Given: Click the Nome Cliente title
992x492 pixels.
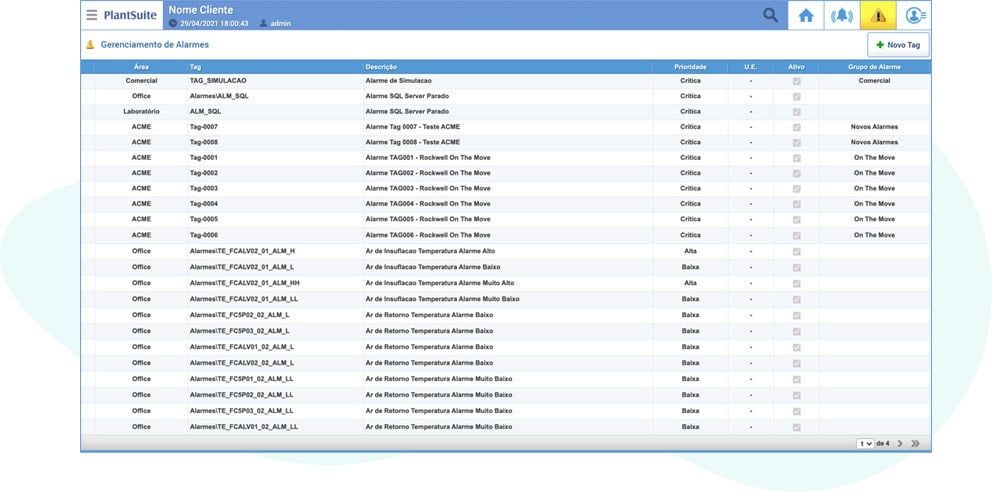Looking at the screenshot, I should coord(201,10).
